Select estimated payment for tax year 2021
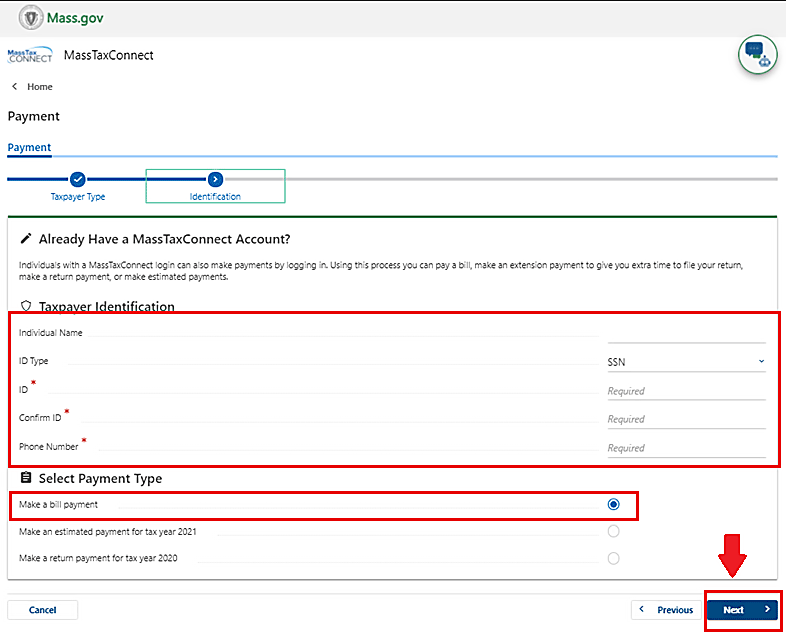Viewport: 786px width, 638px height. point(613,531)
